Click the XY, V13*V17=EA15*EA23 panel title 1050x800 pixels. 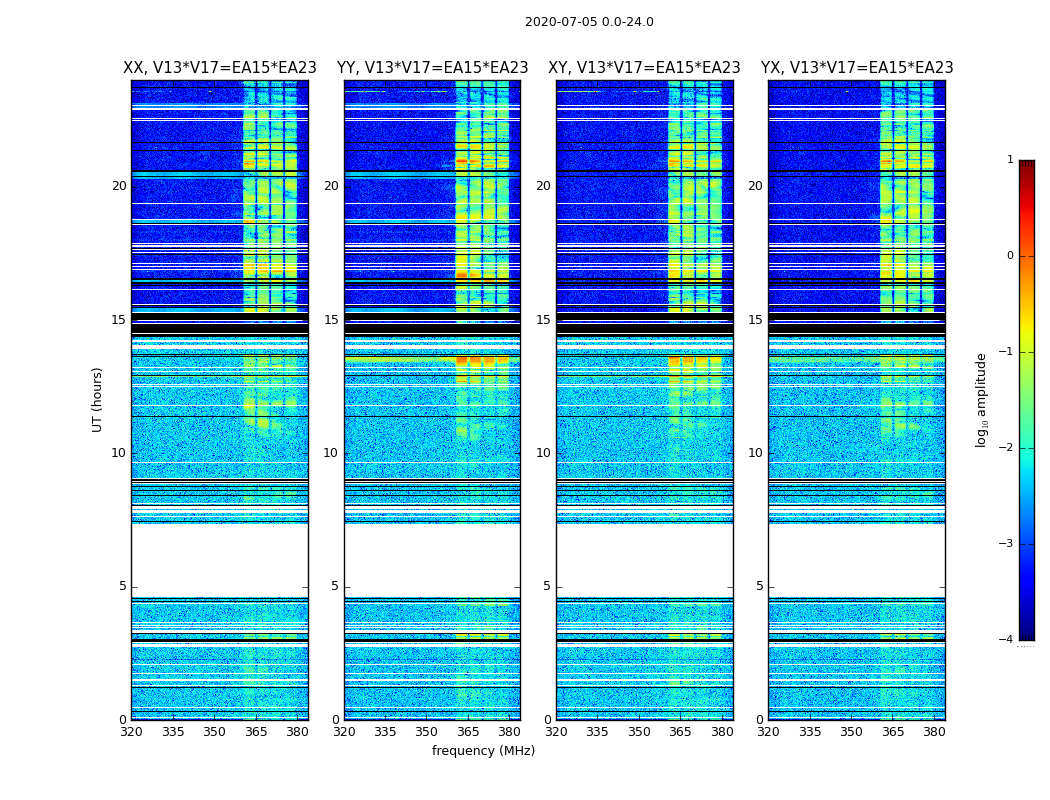644,68
